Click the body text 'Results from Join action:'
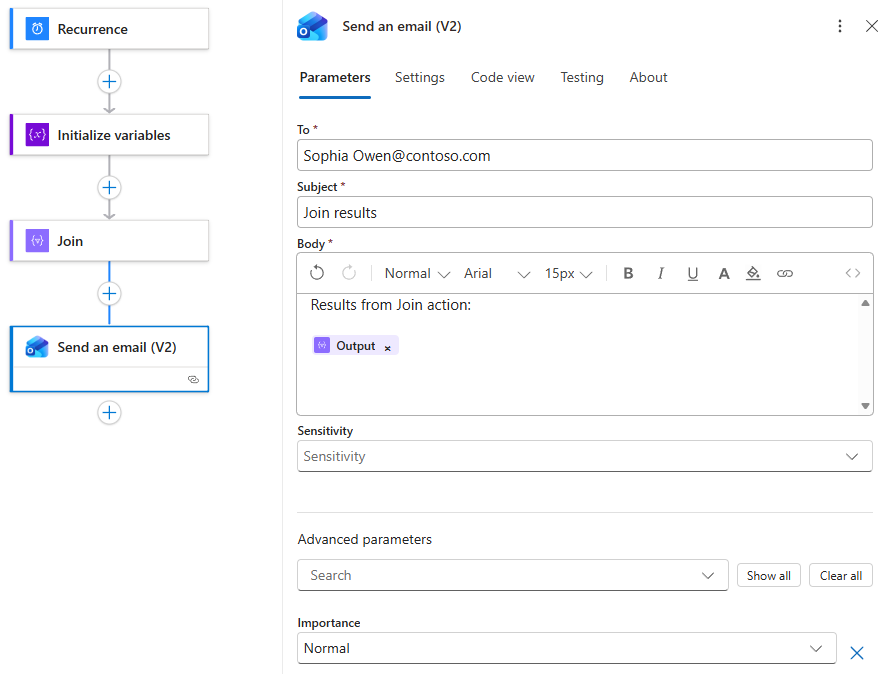This screenshot has width=883, height=674. coord(391,305)
